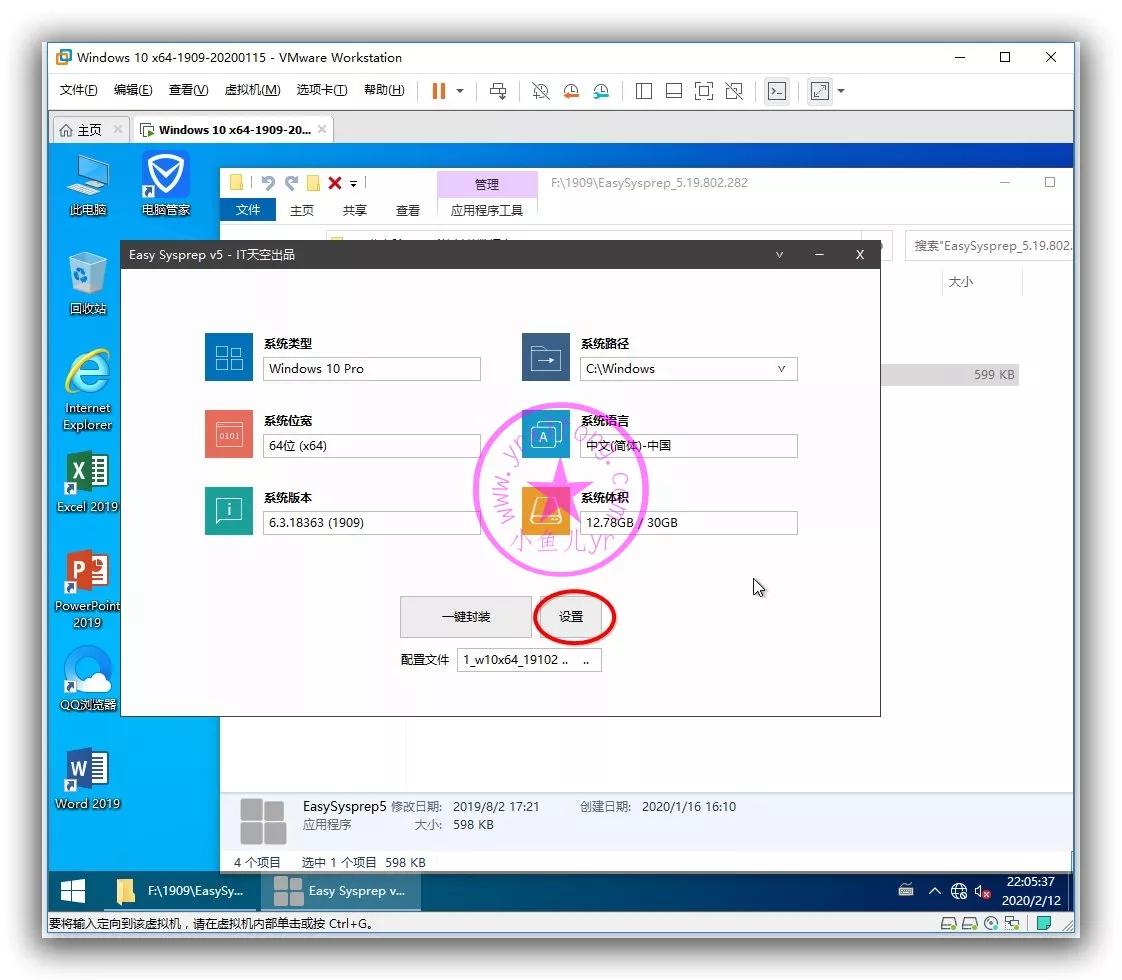Switch to the 主页 tab in VMware
This screenshot has width=1122, height=980.
point(82,130)
